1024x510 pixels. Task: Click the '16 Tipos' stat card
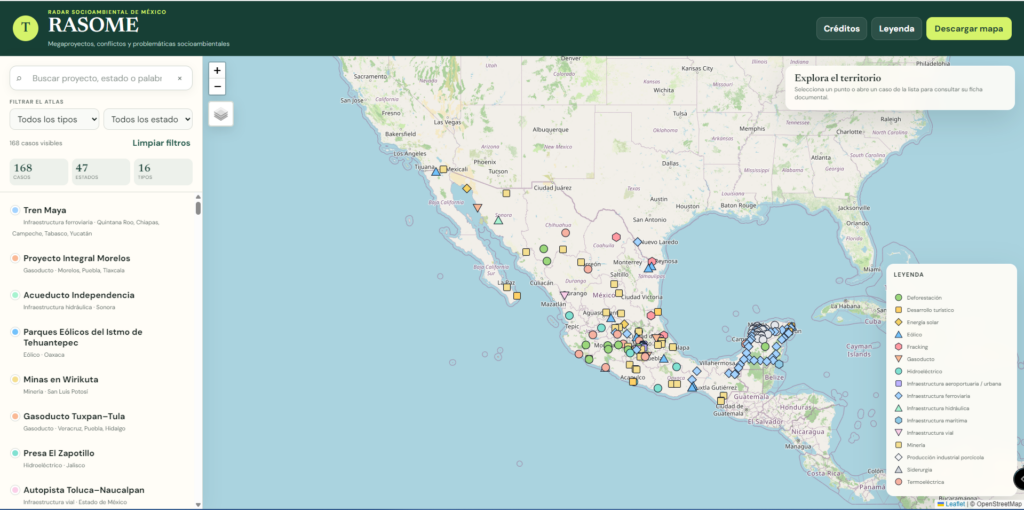point(163,172)
